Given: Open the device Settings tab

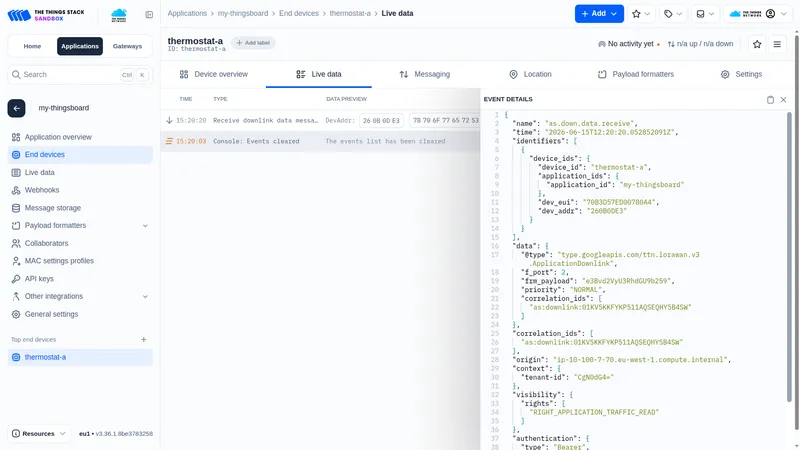Looking at the screenshot, I should click(x=741, y=74).
